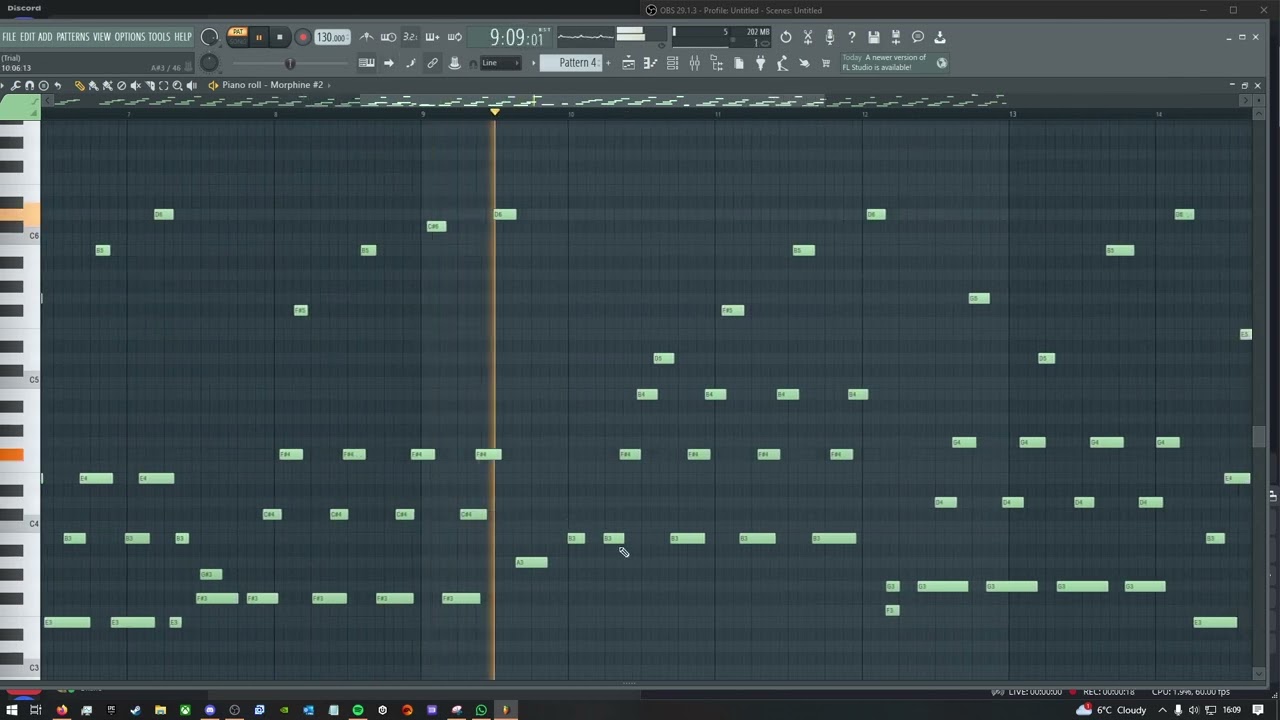Open the plugin picker plug icon

[x=760, y=63]
